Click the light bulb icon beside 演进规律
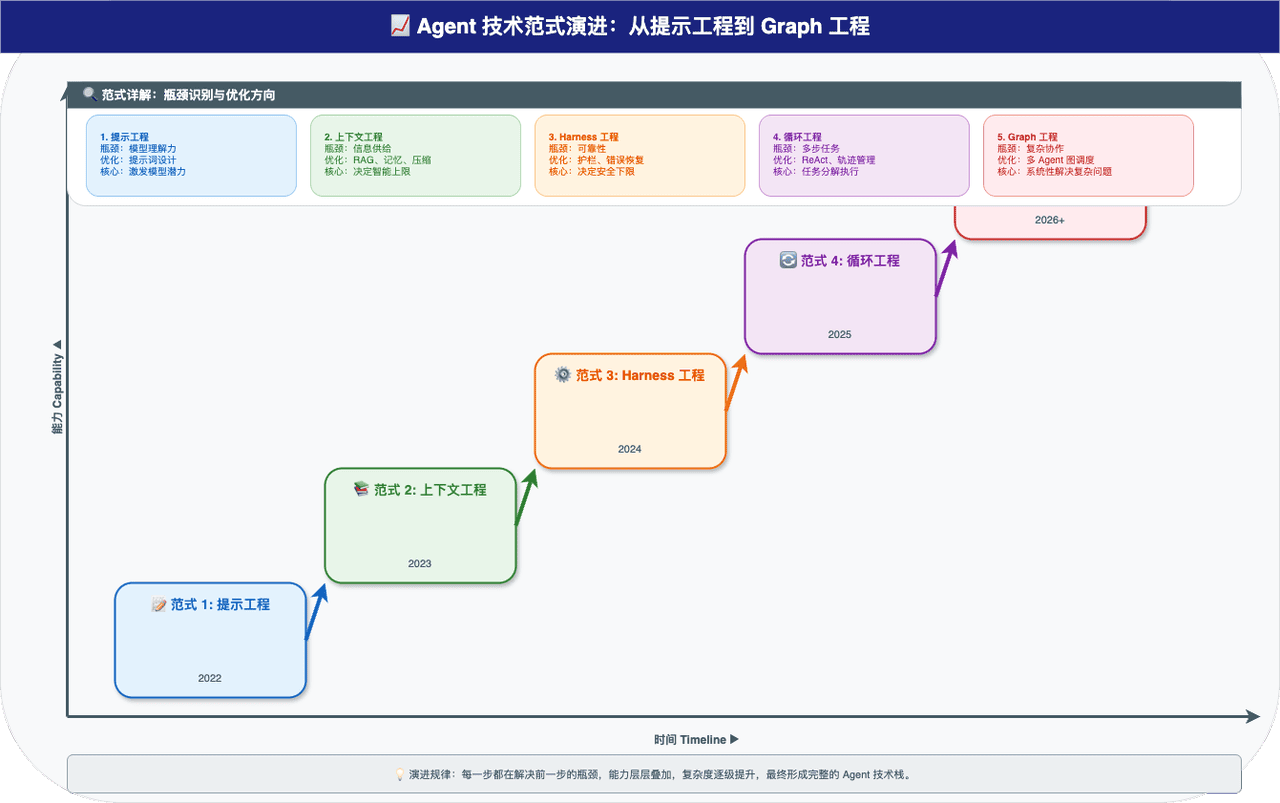Viewport: 1280px width, 803px height. tap(400, 775)
